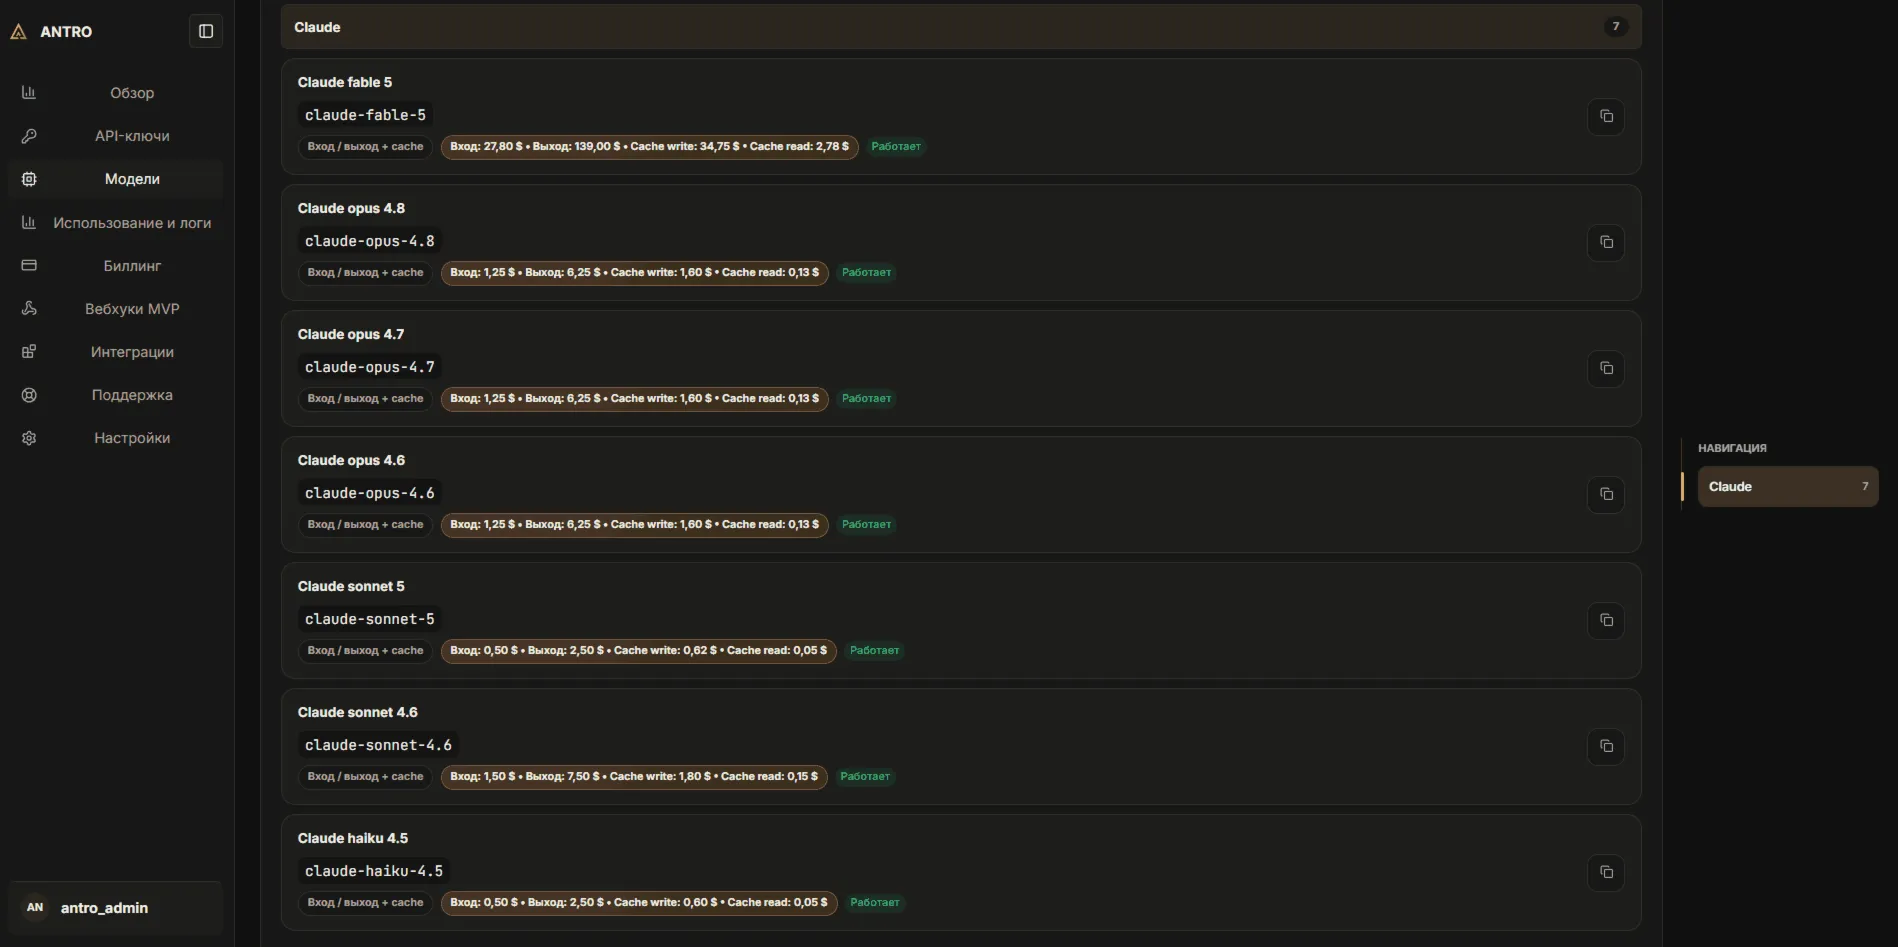Copy the claude-opus-4.7 model ID
Image resolution: width=1898 pixels, height=947 pixels.
pos(1606,368)
